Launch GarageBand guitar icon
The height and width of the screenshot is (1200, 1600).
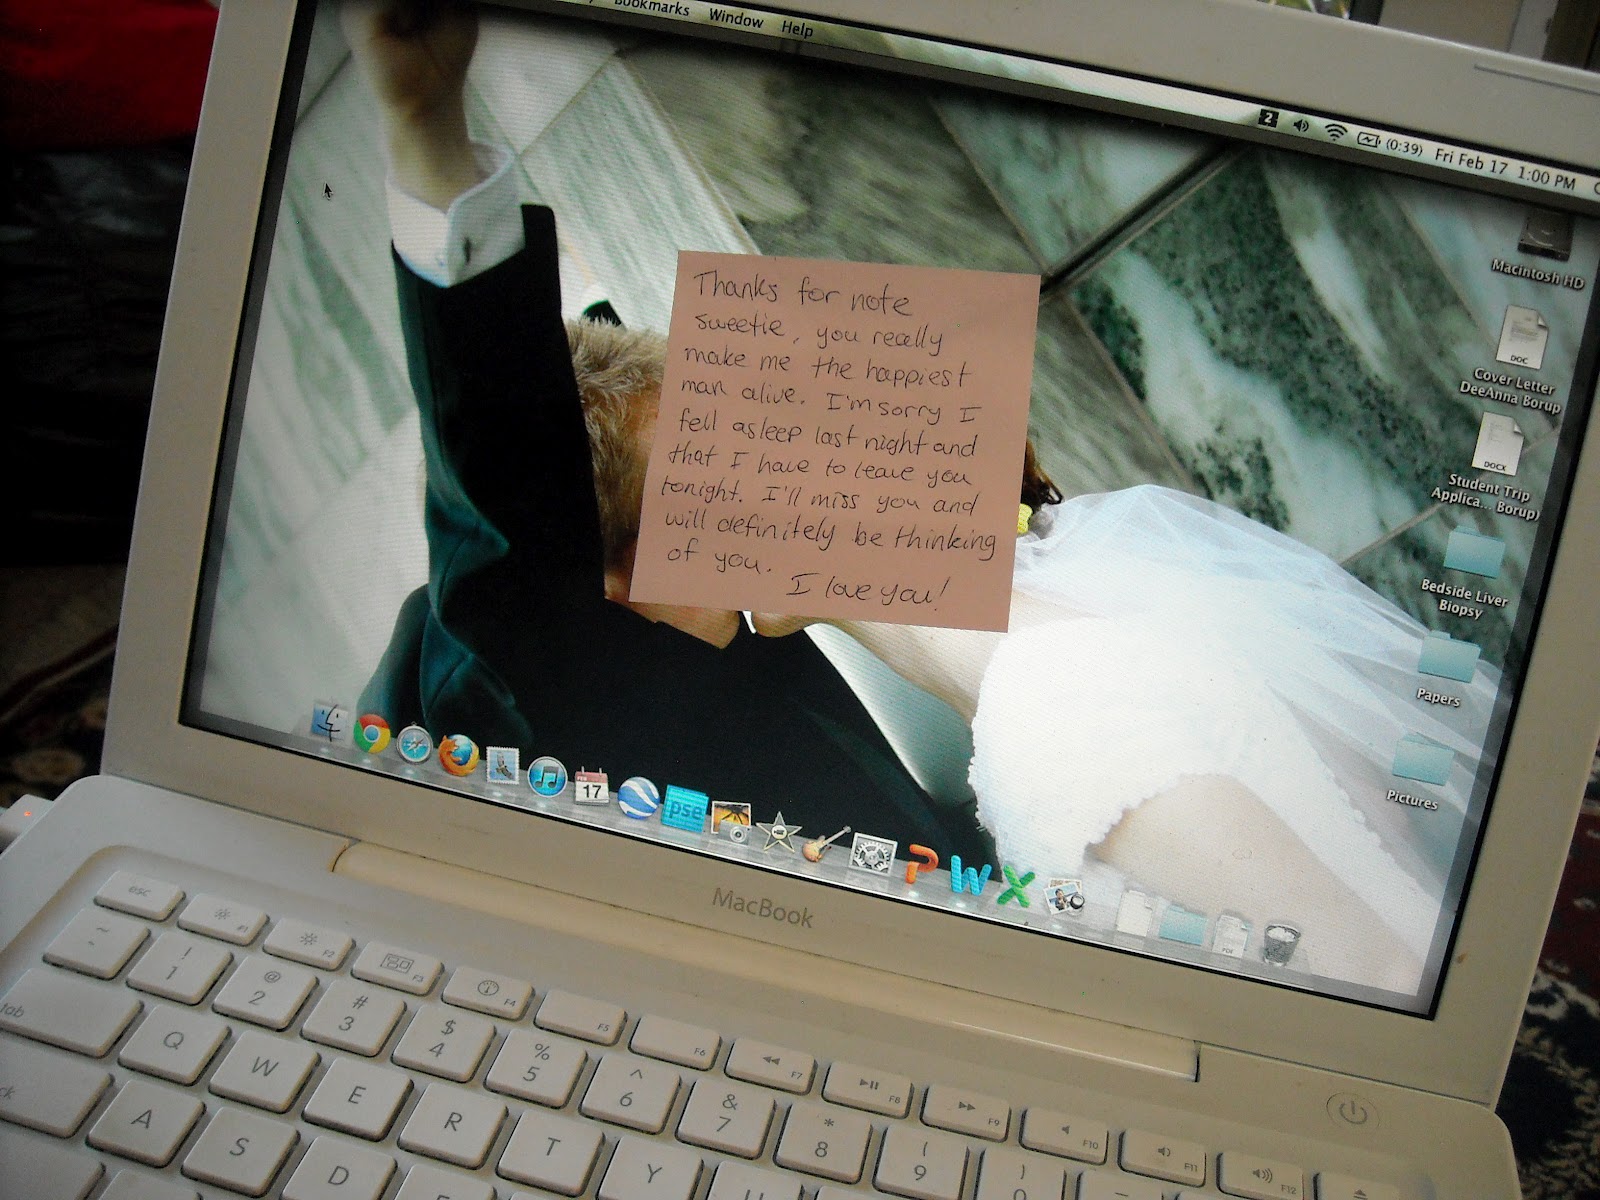[x=825, y=843]
